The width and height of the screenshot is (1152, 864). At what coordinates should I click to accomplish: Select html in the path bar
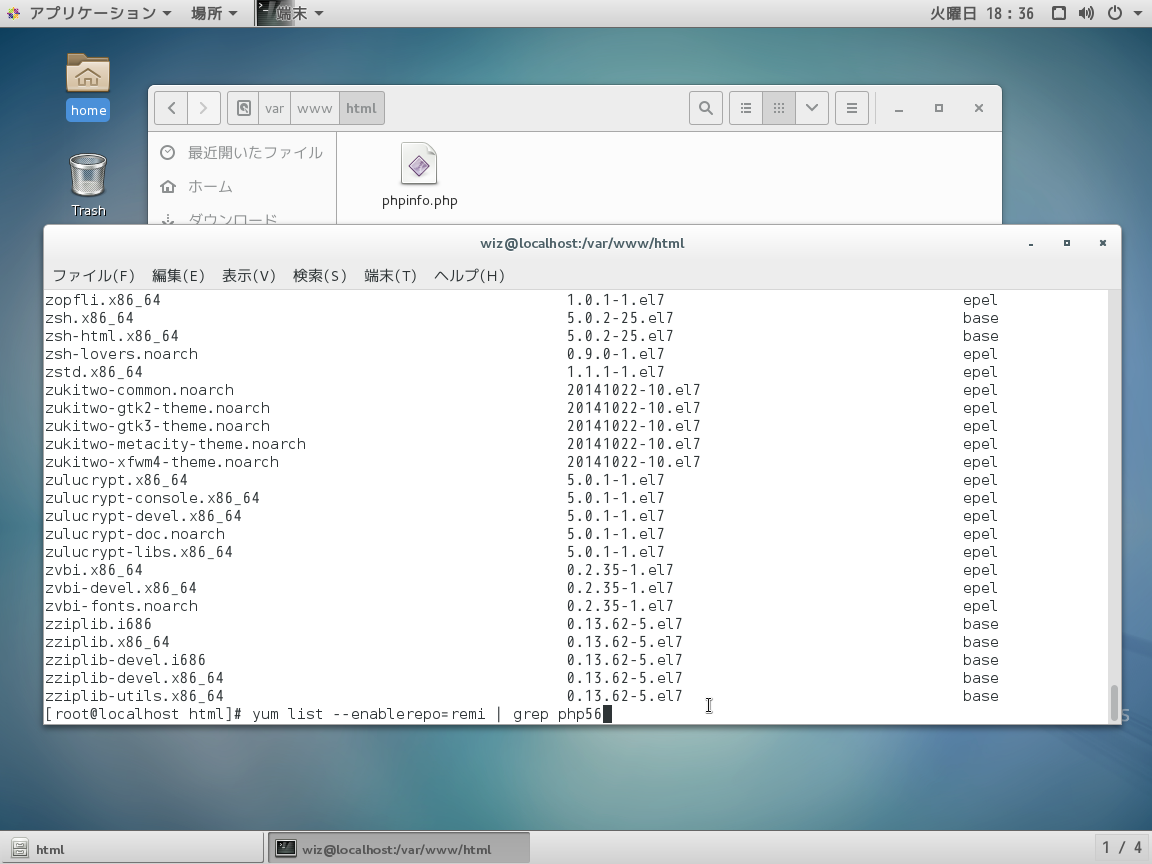coord(361,108)
